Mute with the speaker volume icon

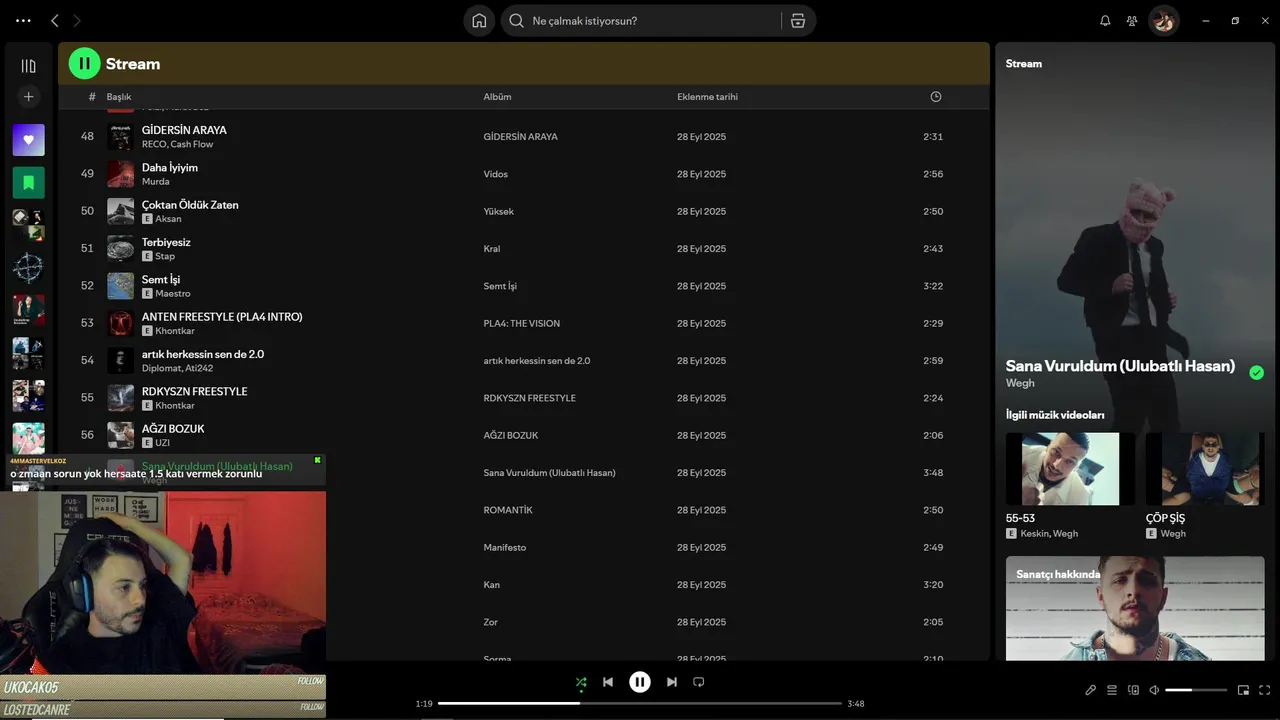coord(1154,690)
